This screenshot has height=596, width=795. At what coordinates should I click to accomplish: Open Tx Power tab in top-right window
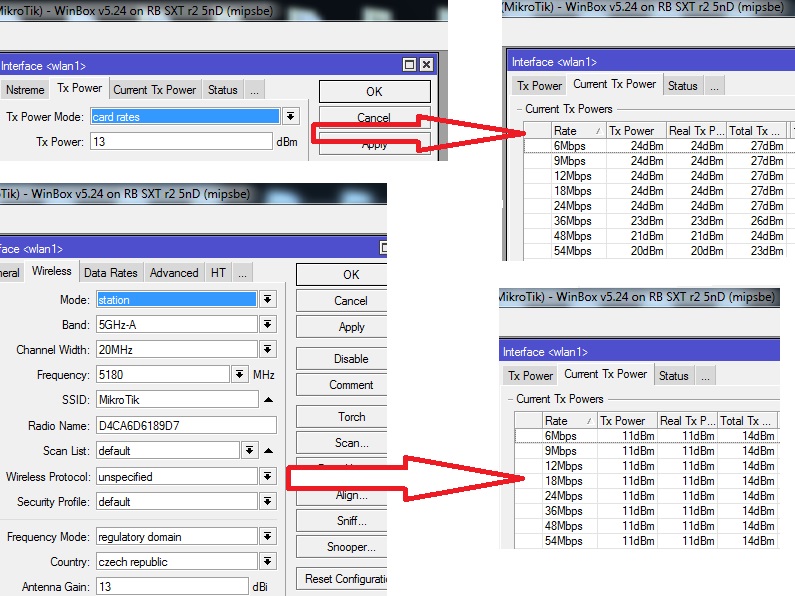(539, 86)
